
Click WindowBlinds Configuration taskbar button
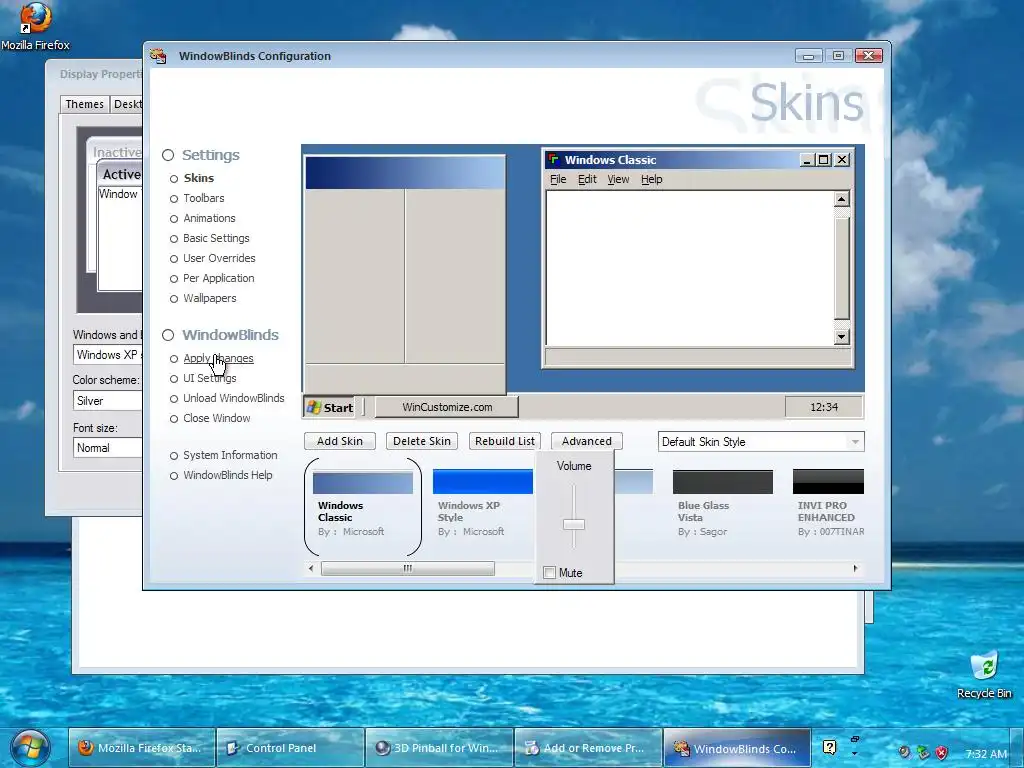pos(737,748)
